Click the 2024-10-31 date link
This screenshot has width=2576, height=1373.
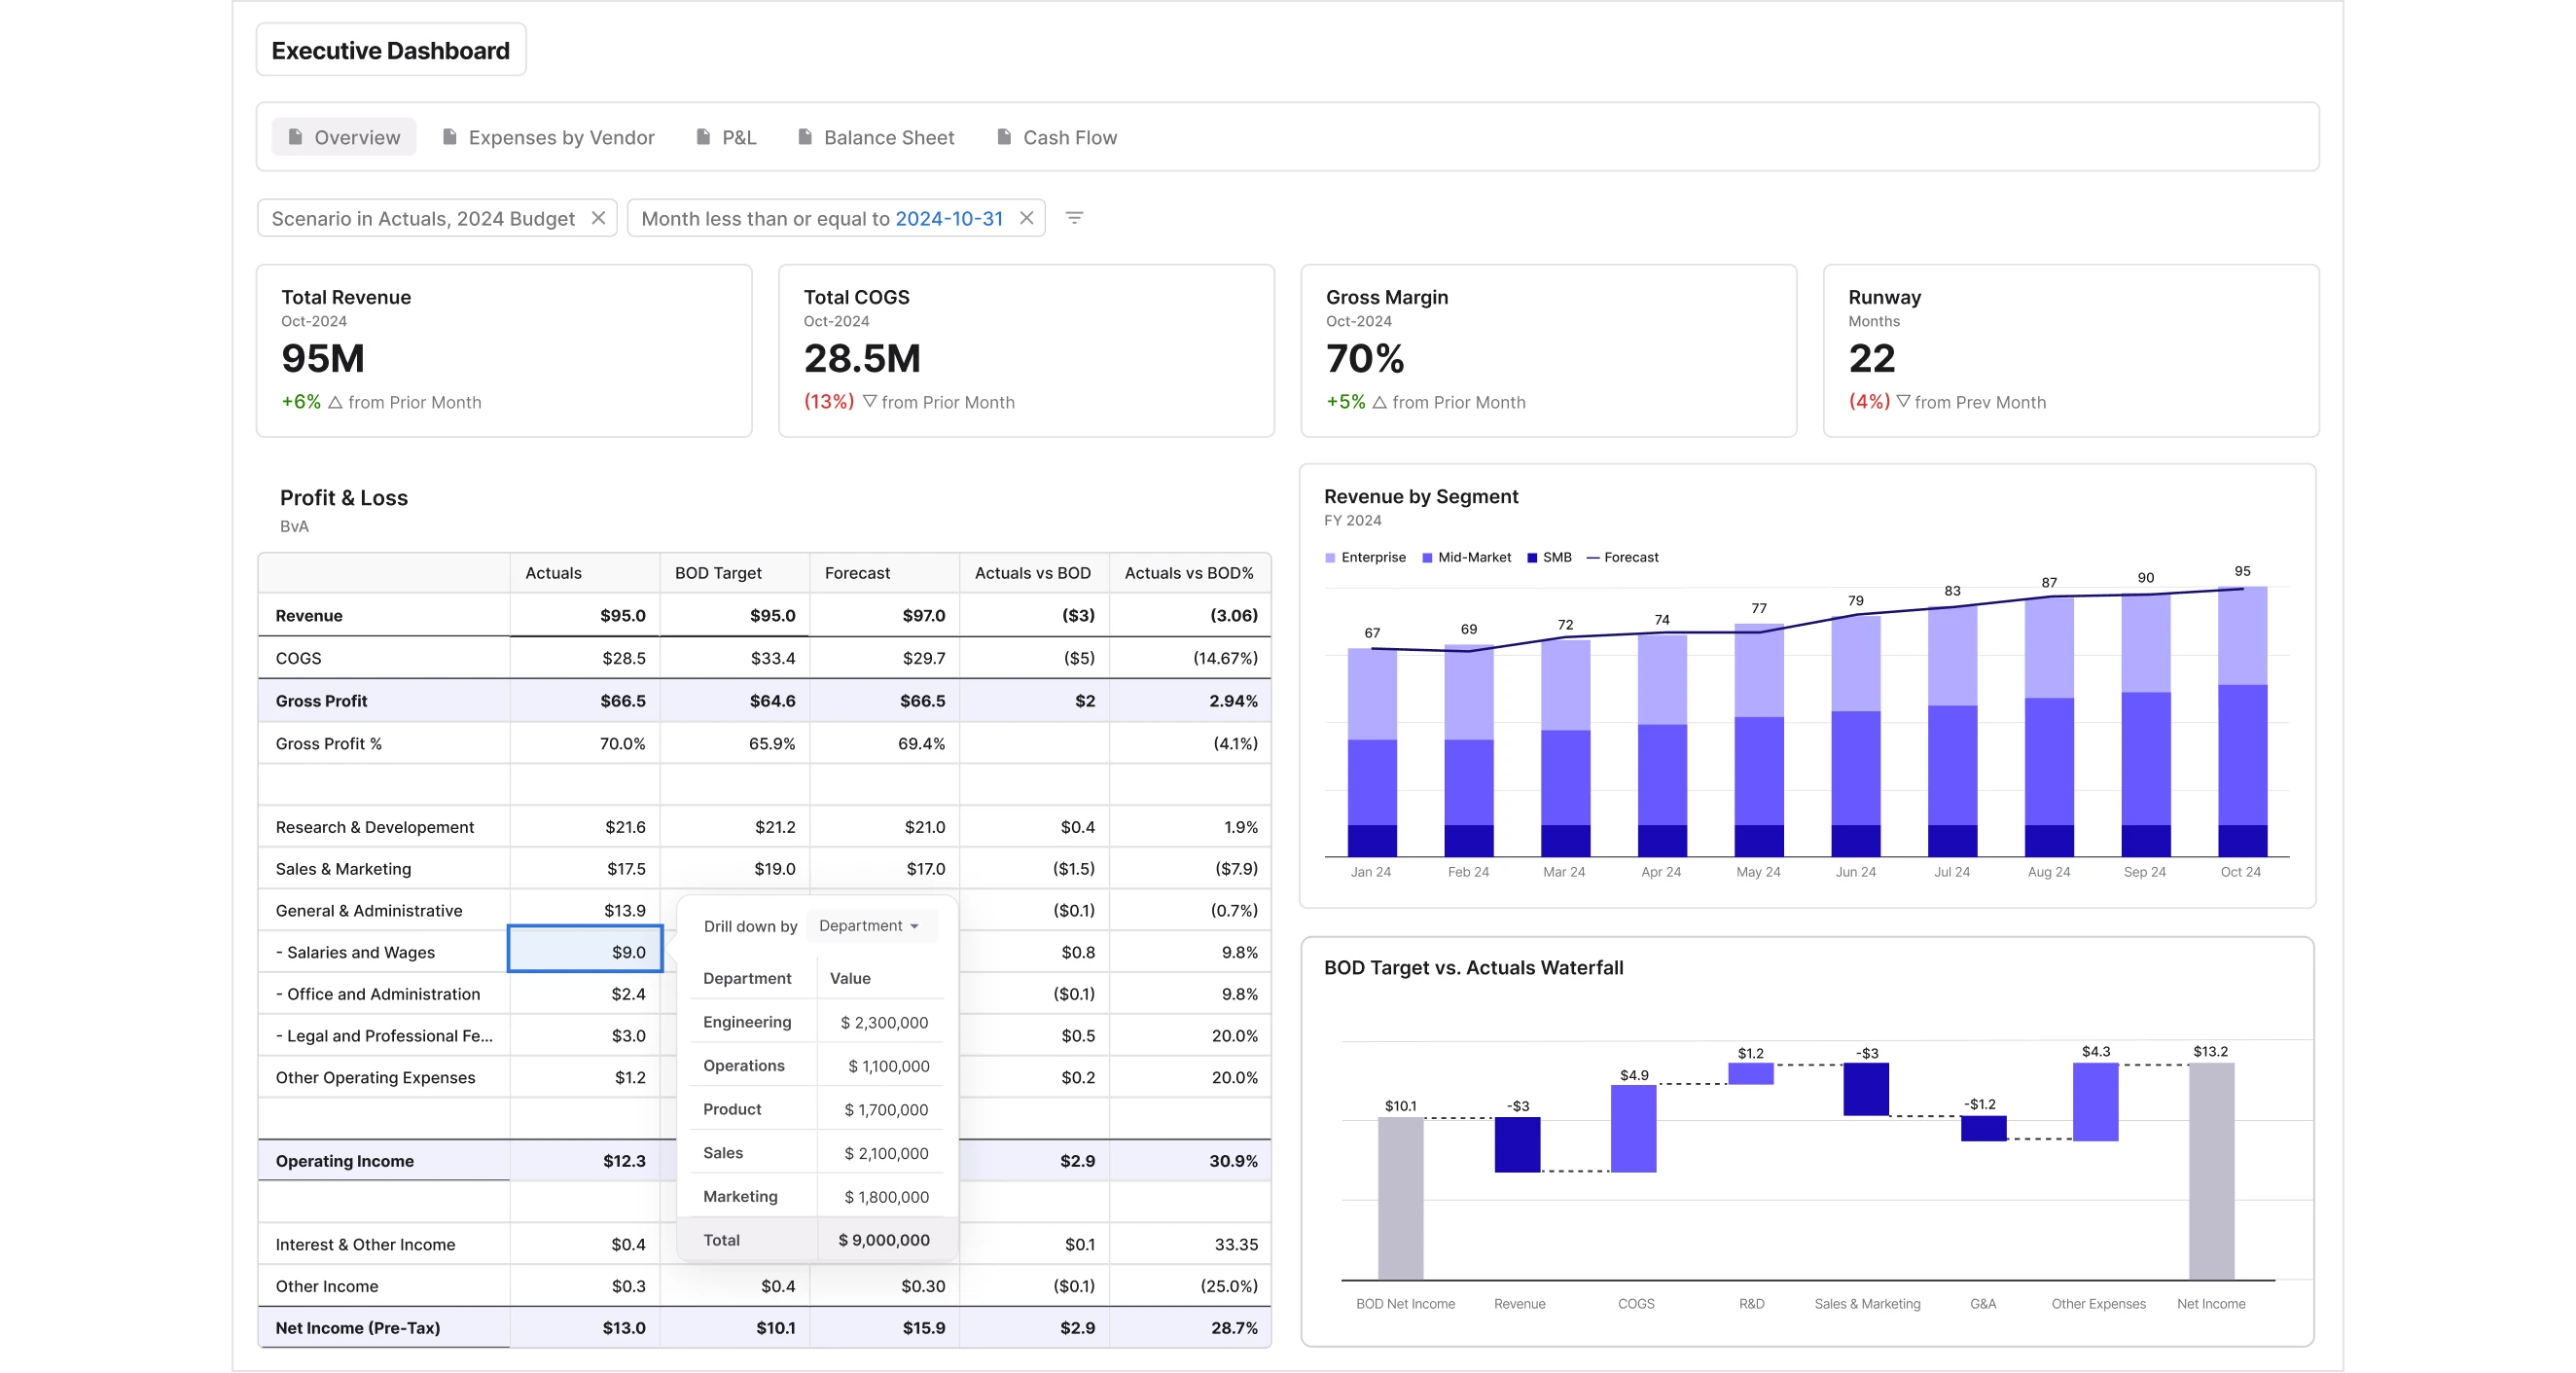pyautogui.click(x=949, y=218)
